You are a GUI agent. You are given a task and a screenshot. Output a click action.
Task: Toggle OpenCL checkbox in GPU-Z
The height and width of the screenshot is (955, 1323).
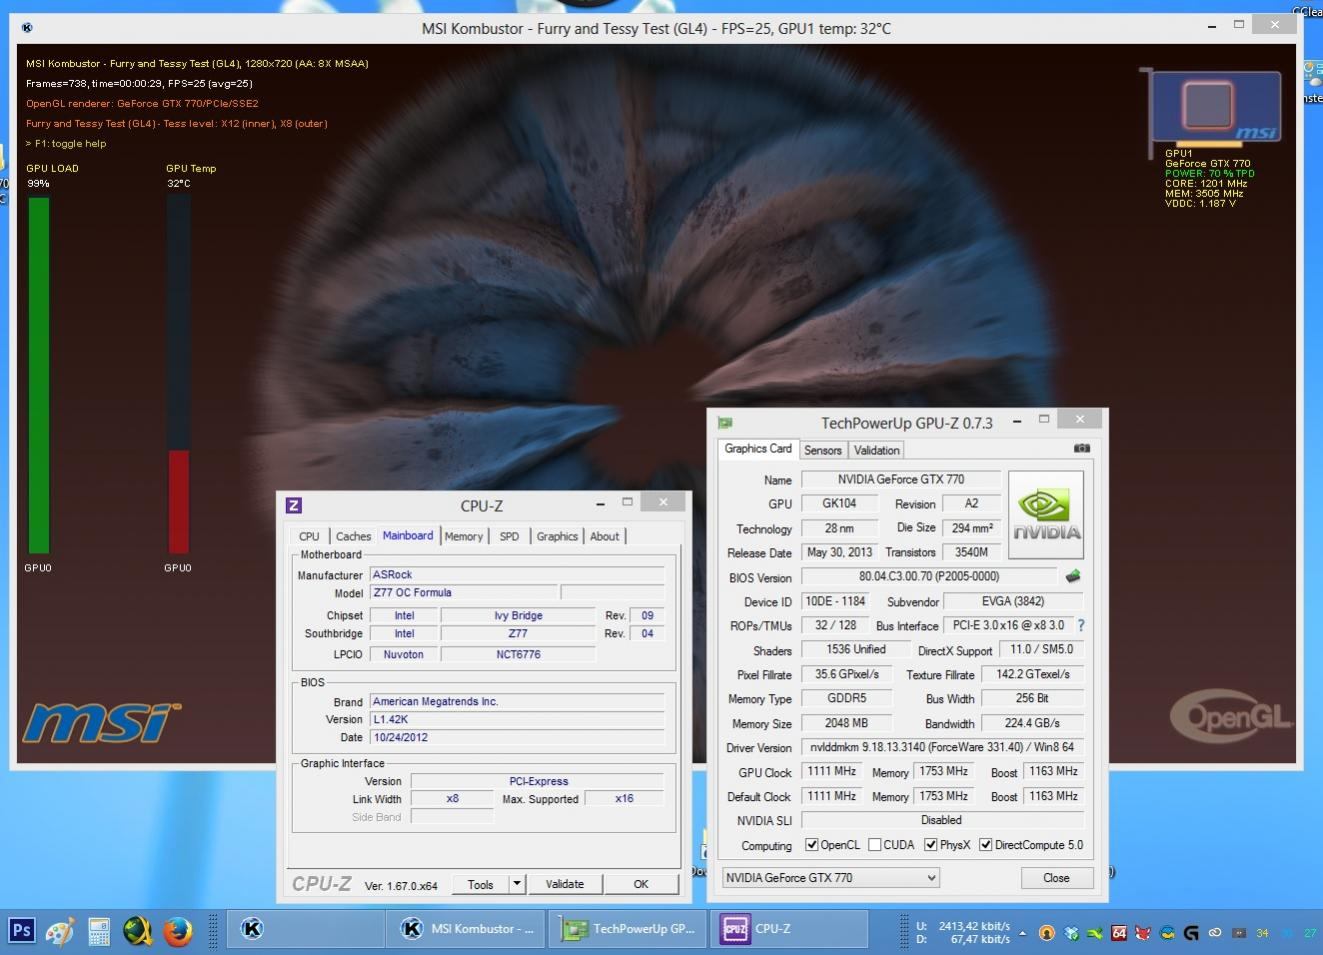pos(811,845)
